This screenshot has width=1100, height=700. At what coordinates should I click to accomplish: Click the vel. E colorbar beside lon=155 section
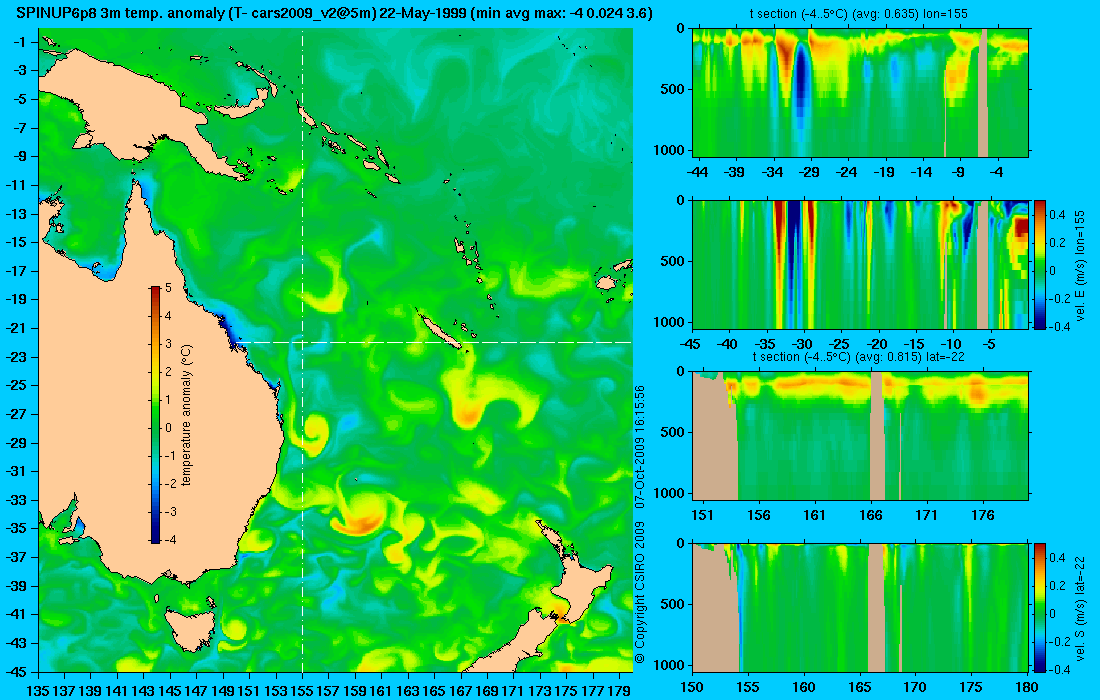coord(1040,264)
